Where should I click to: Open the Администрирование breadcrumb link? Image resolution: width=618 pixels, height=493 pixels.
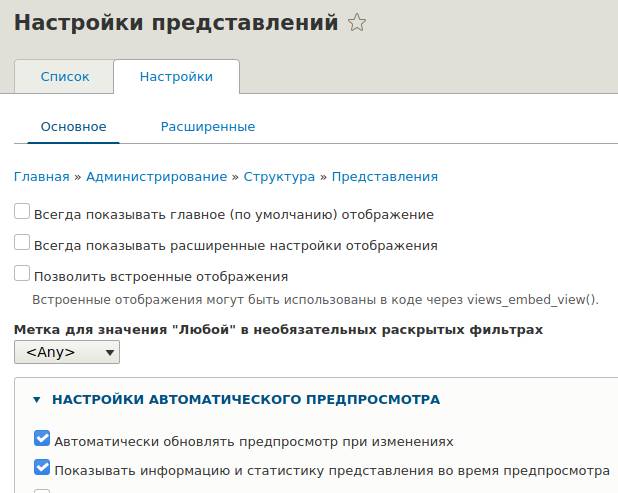156,177
